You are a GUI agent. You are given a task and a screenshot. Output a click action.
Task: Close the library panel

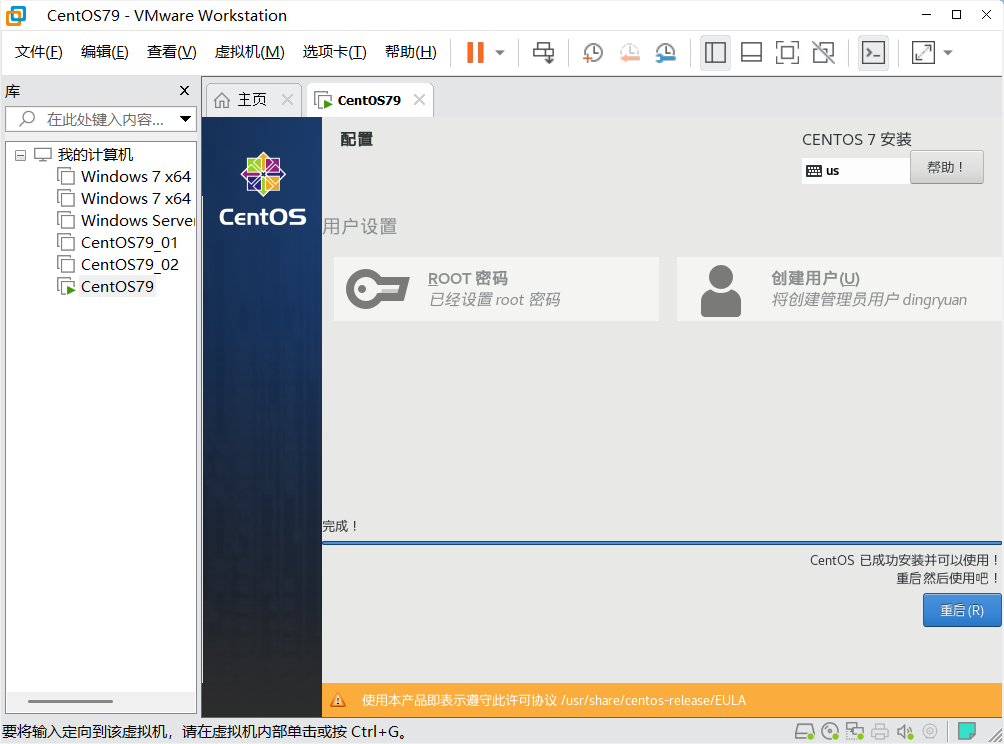[x=184, y=91]
